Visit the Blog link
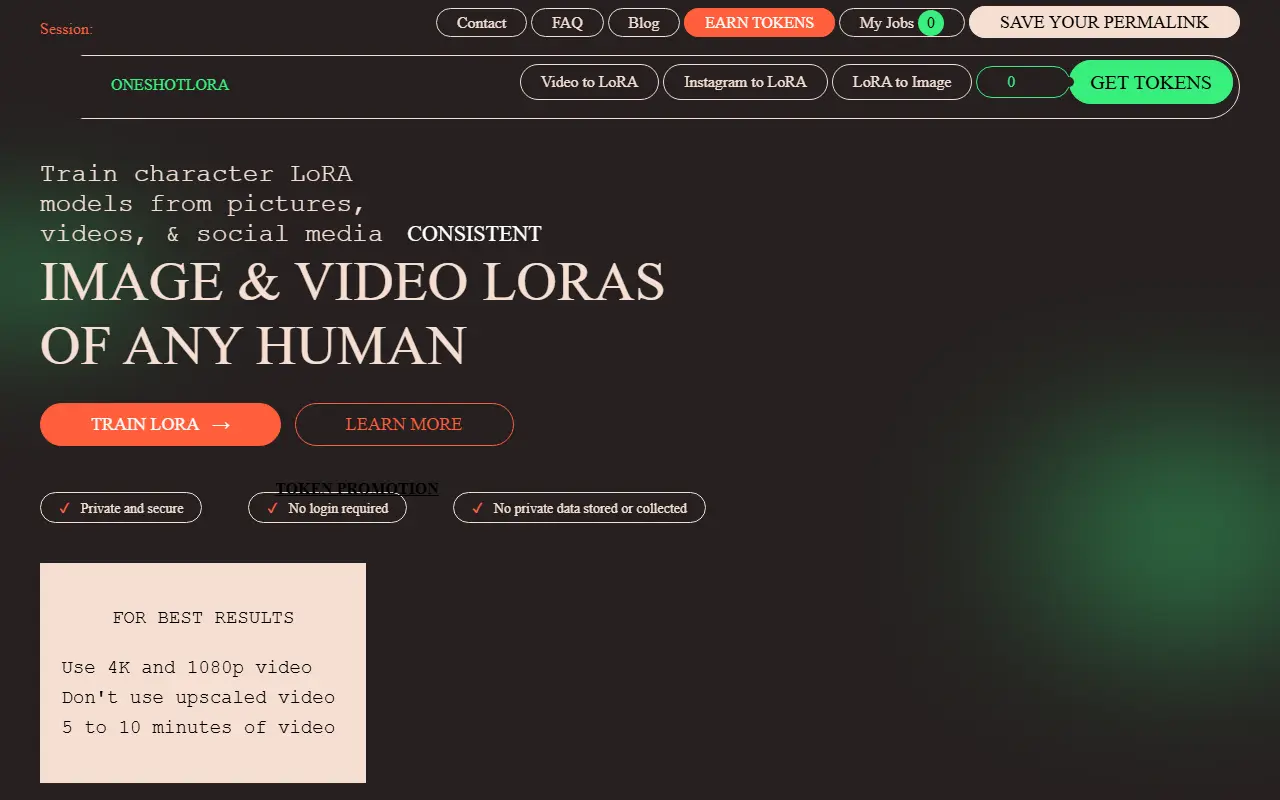This screenshot has height=800, width=1280. coord(644,22)
